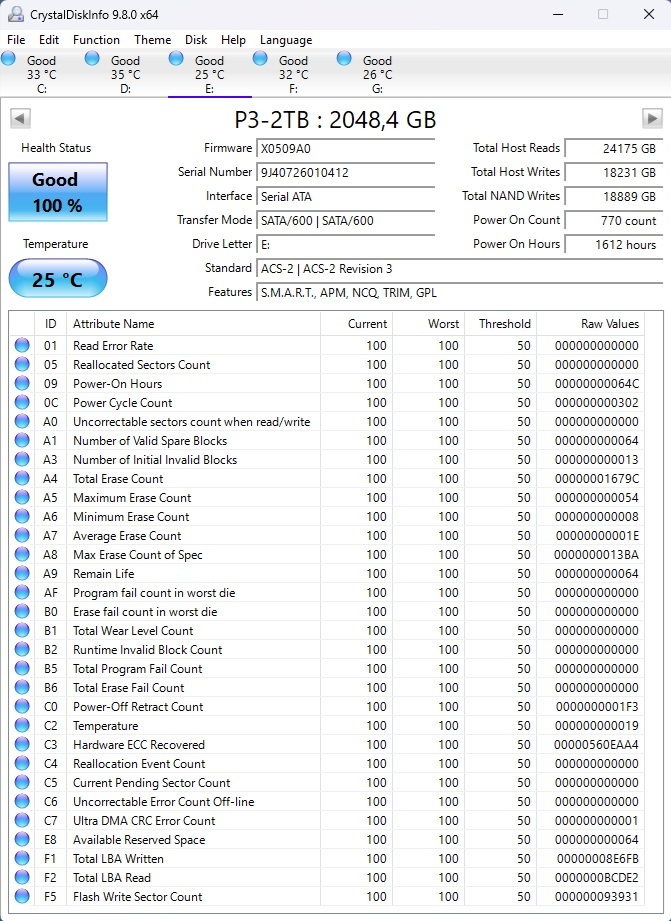This screenshot has width=671, height=921.
Task: Select the E: drive tab
Action: [210, 74]
